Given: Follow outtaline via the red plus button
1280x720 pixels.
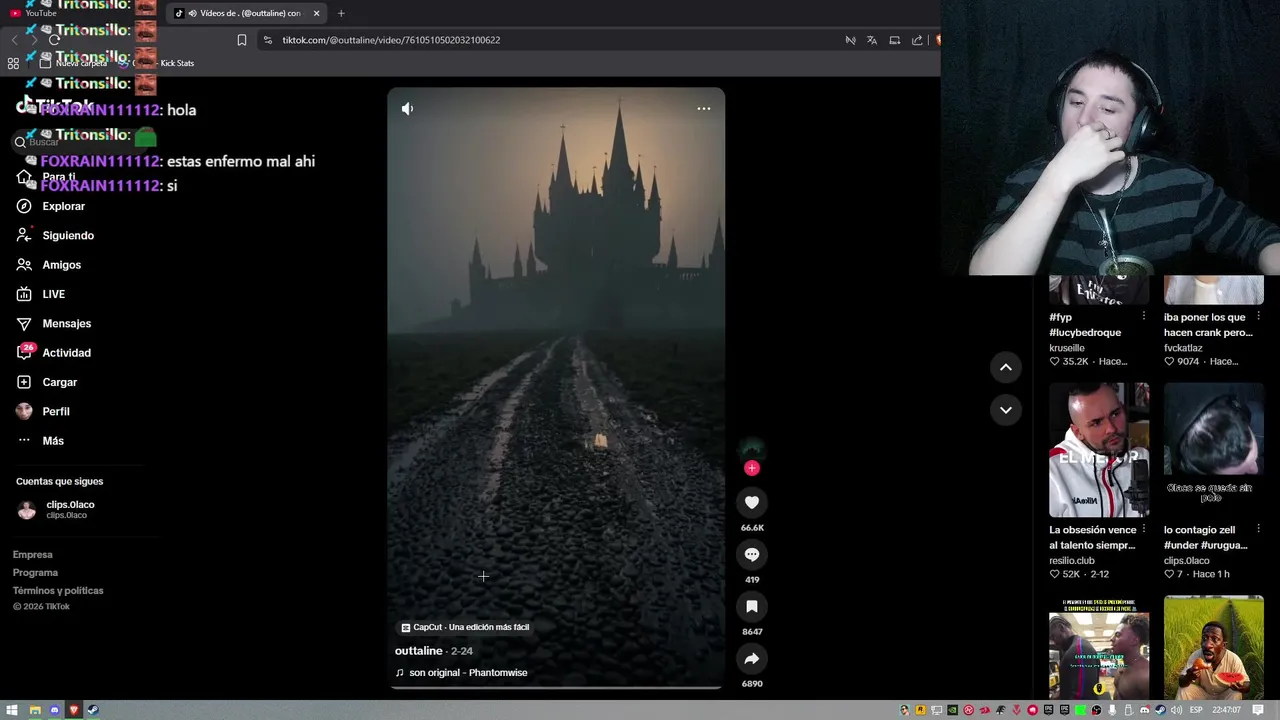Looking at the screenshot, I should pyautogui.click(x=752, y=468).
